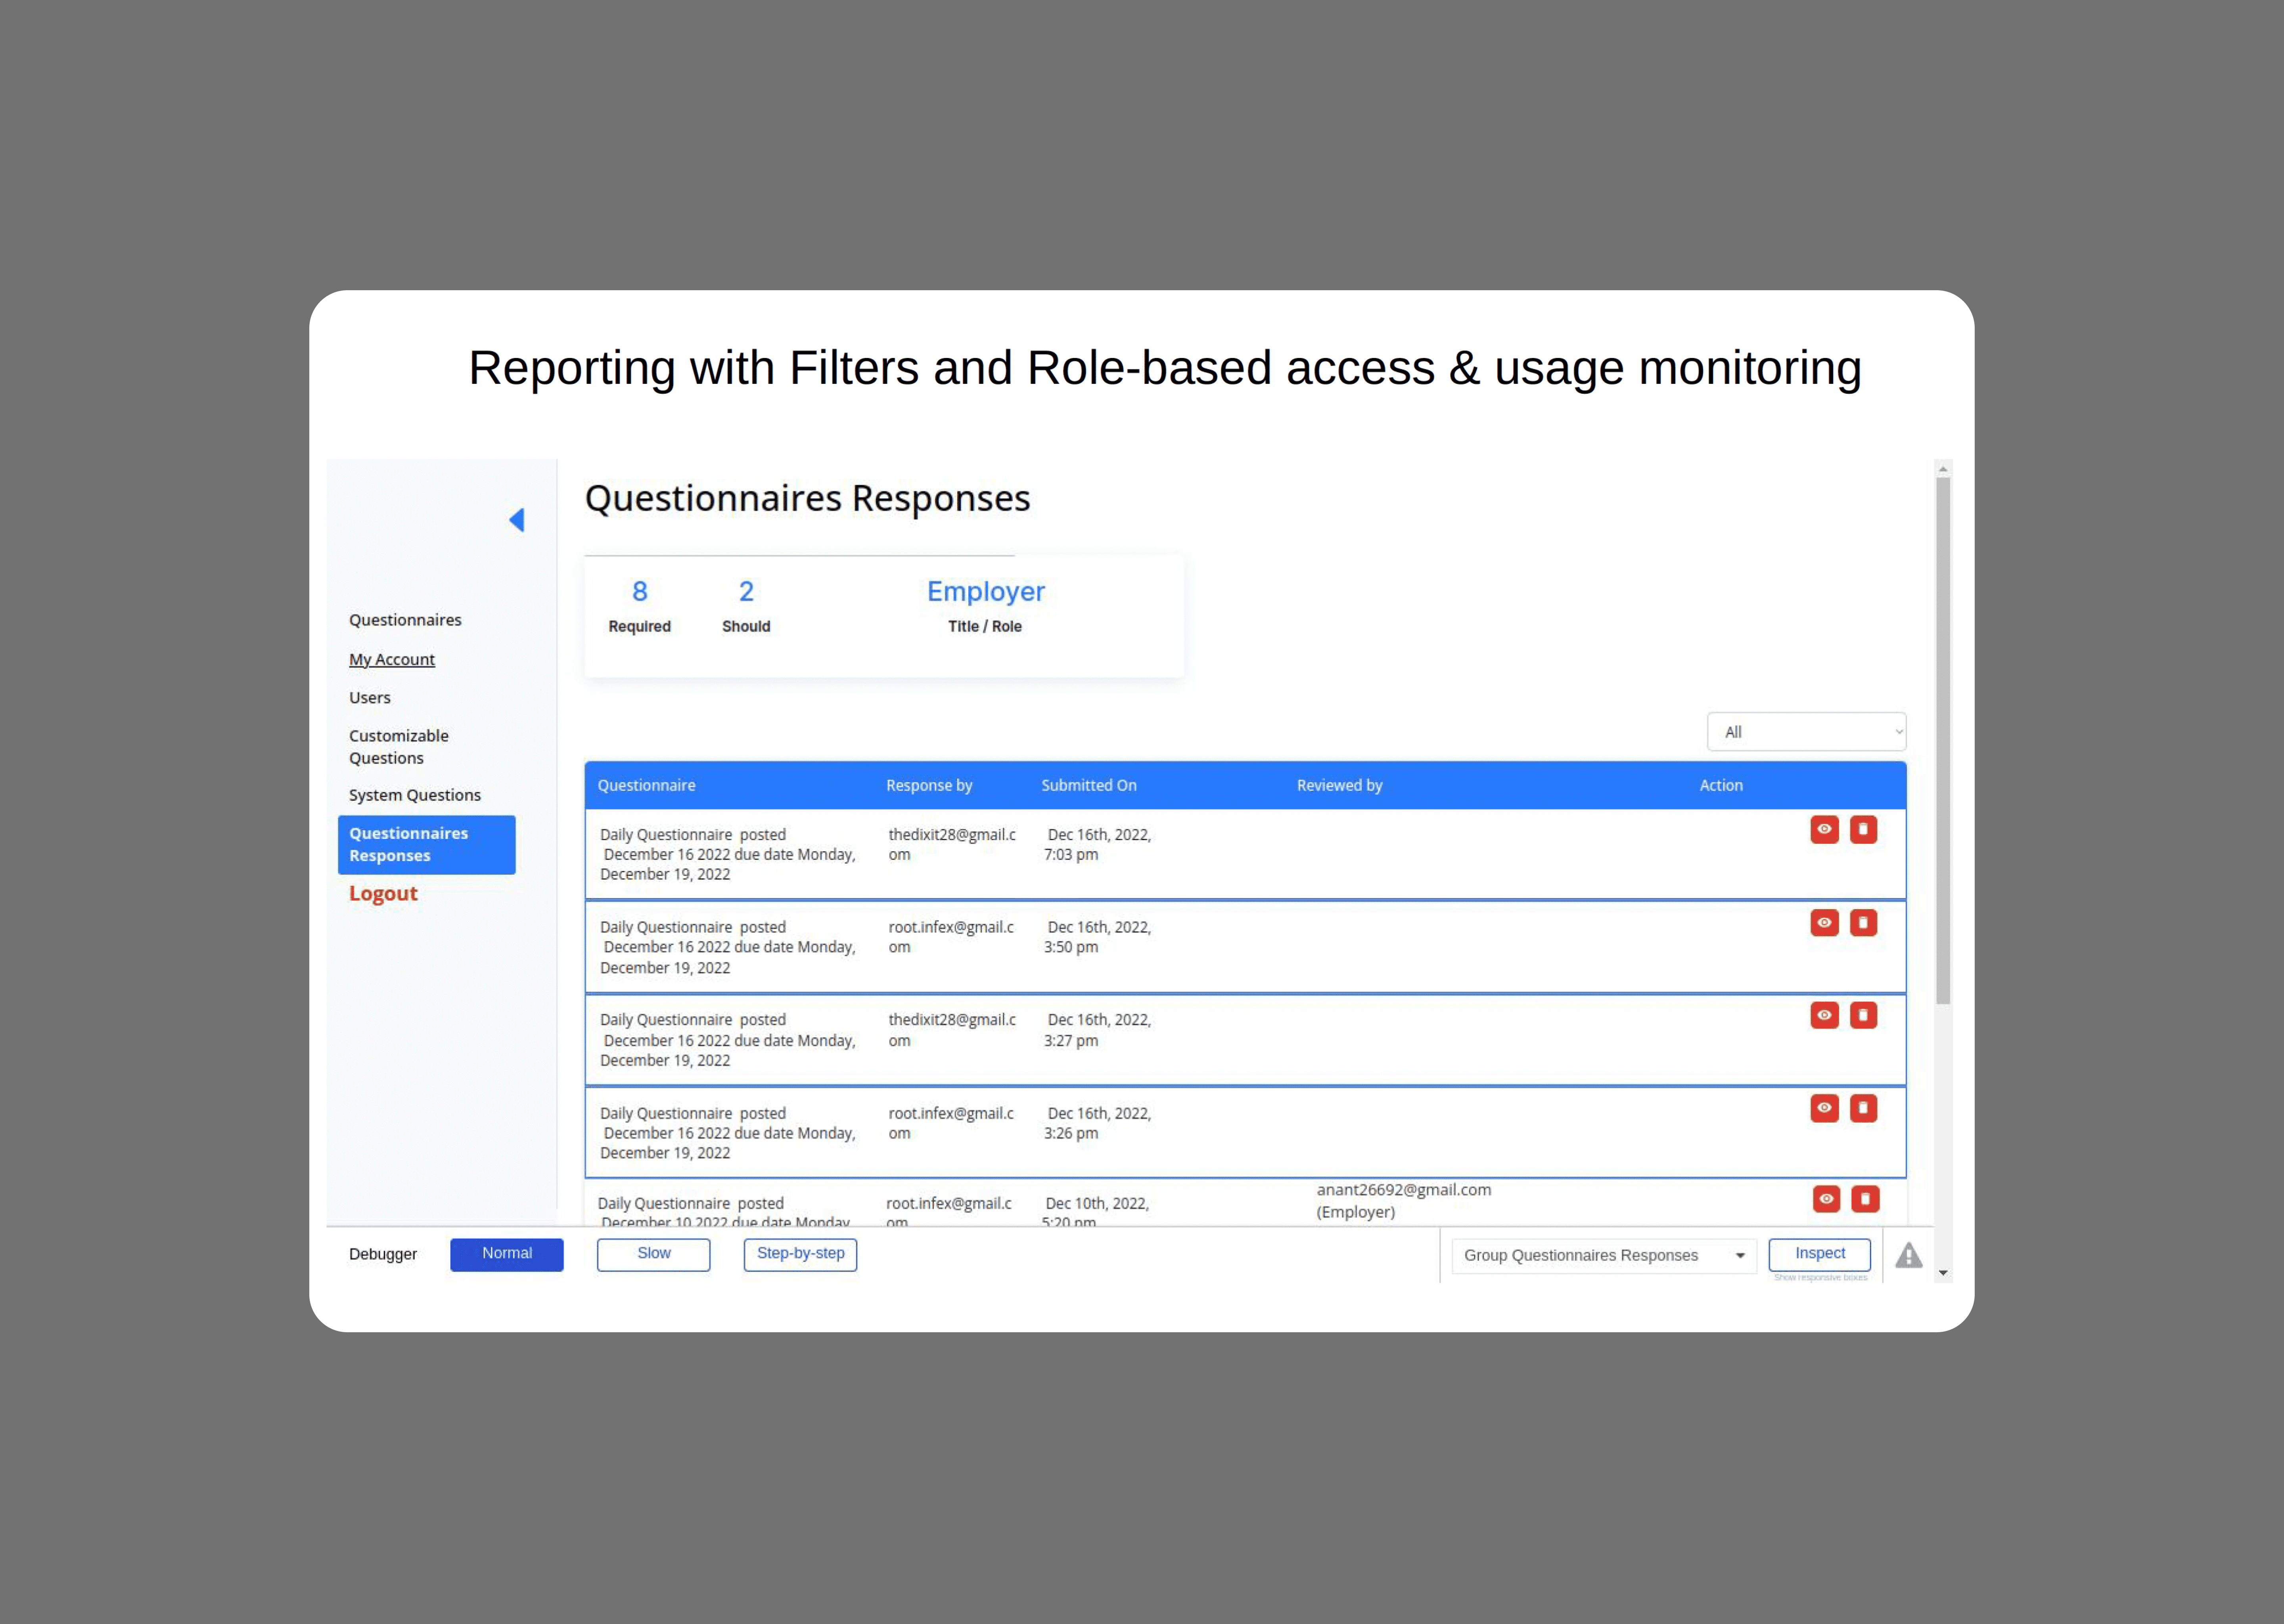The width and height of the screenshot is (2284, 1624).
Task: Set debugger to Normal mode
Action: [507, 1255]
